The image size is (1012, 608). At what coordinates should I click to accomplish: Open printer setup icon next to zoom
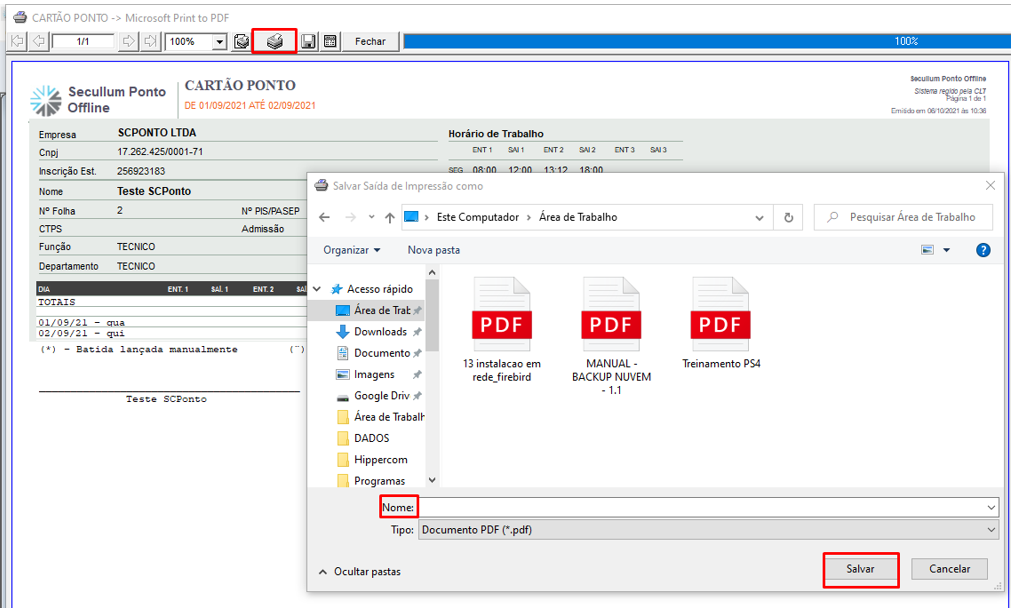(241, 42)
